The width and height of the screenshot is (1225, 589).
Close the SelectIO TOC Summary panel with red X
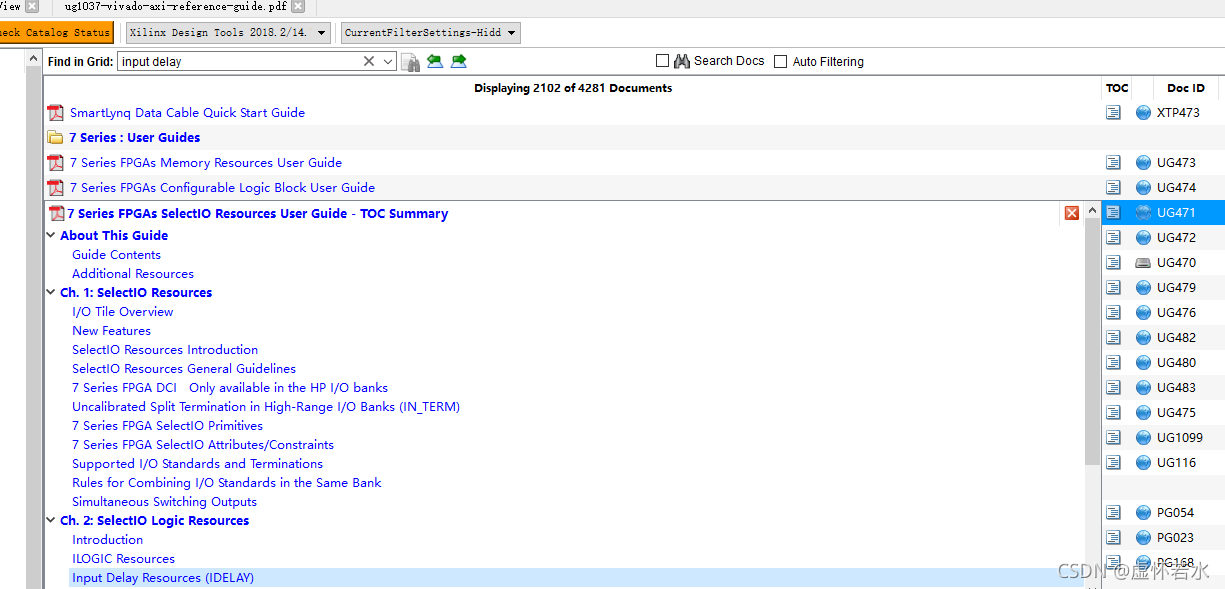point(1072,213)
